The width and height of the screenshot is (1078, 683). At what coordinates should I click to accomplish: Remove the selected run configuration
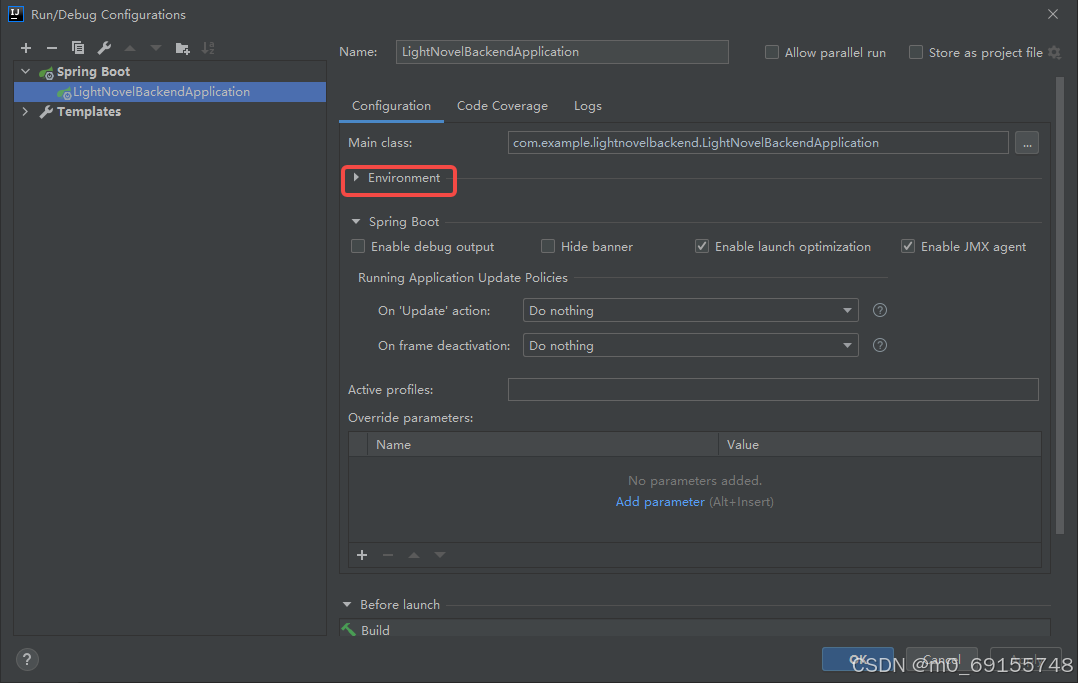[51, 47]
